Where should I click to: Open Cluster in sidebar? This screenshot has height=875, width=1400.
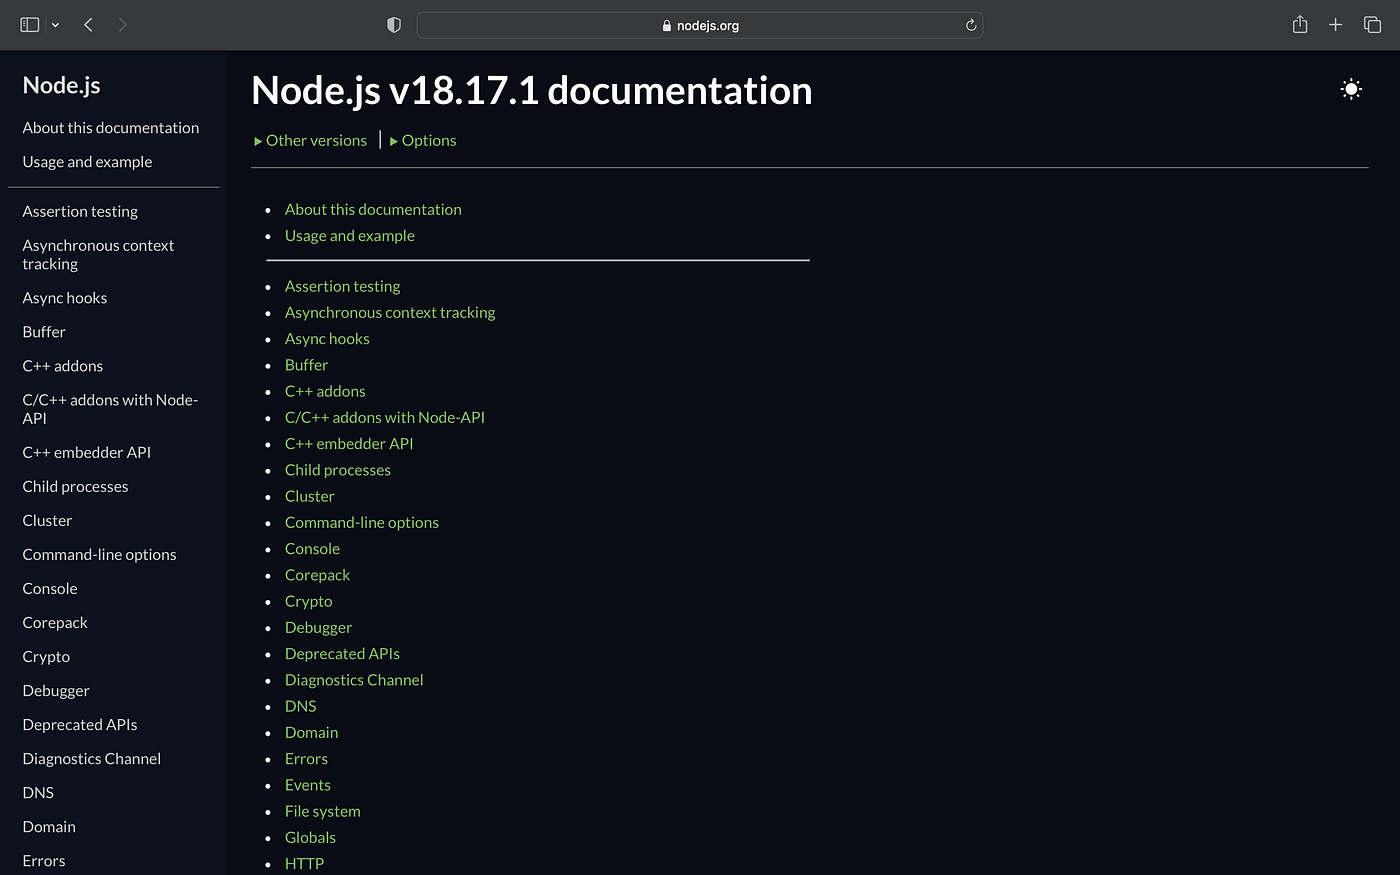coord(47,521)
